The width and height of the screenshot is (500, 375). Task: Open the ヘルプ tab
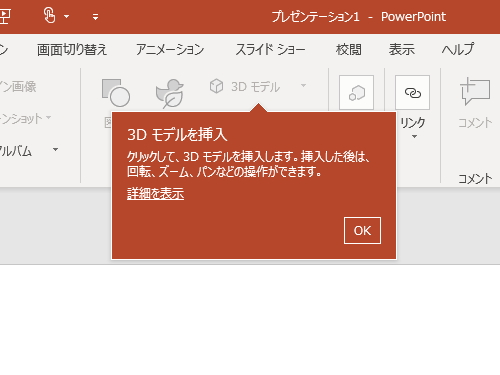[458, 50]
